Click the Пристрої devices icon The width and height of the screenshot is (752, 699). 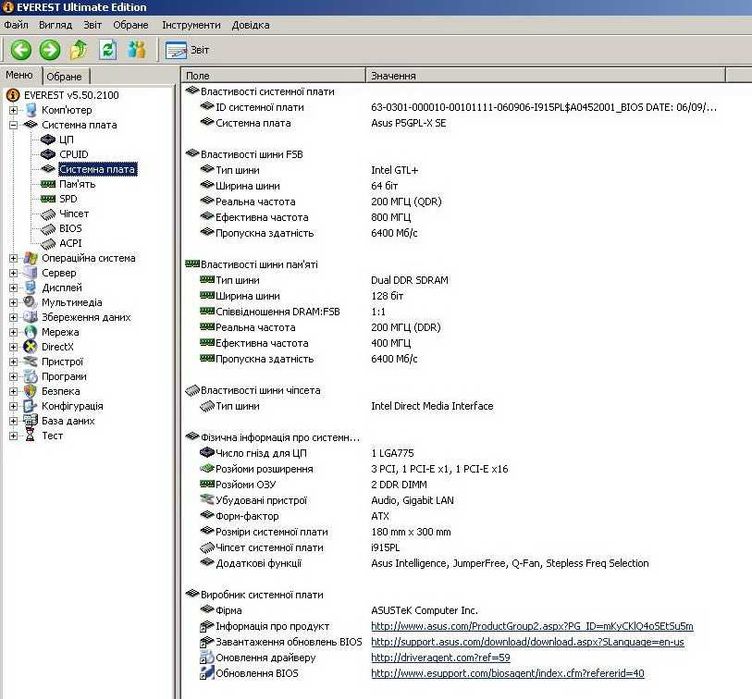31,361
